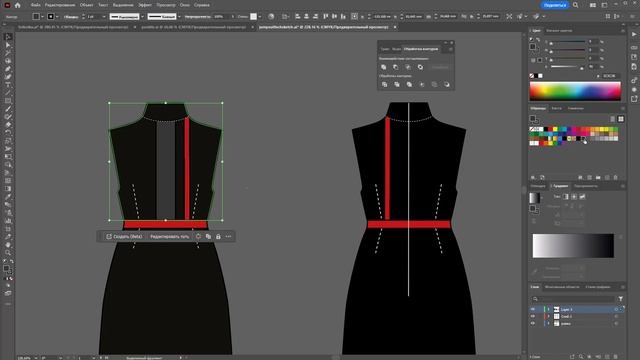Viewport: 640px width, 360px height.
Task: Open the graphic style dropdown in control bar
Action: click(260, 17)
